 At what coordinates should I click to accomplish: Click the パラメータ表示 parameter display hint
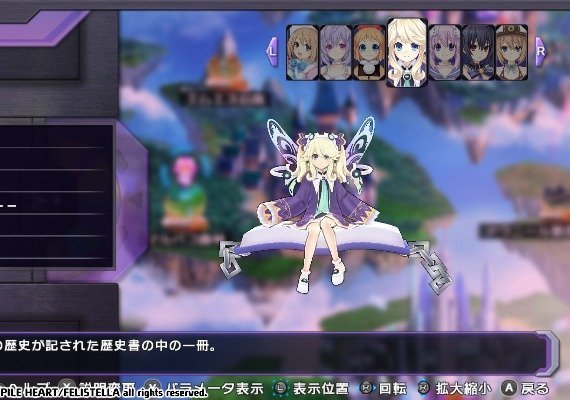(x=204, y=388)
